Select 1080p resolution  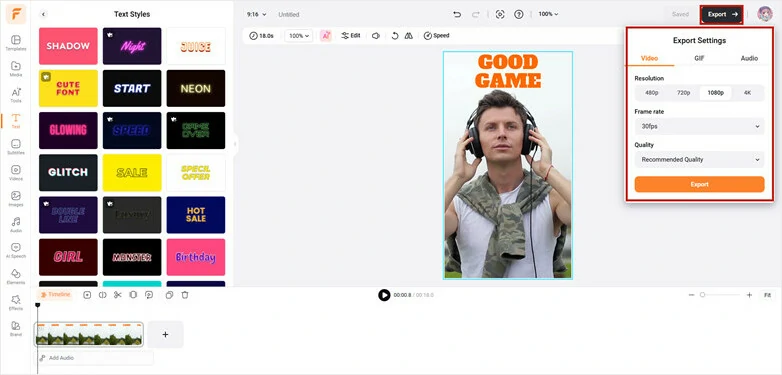coord(715,93)
